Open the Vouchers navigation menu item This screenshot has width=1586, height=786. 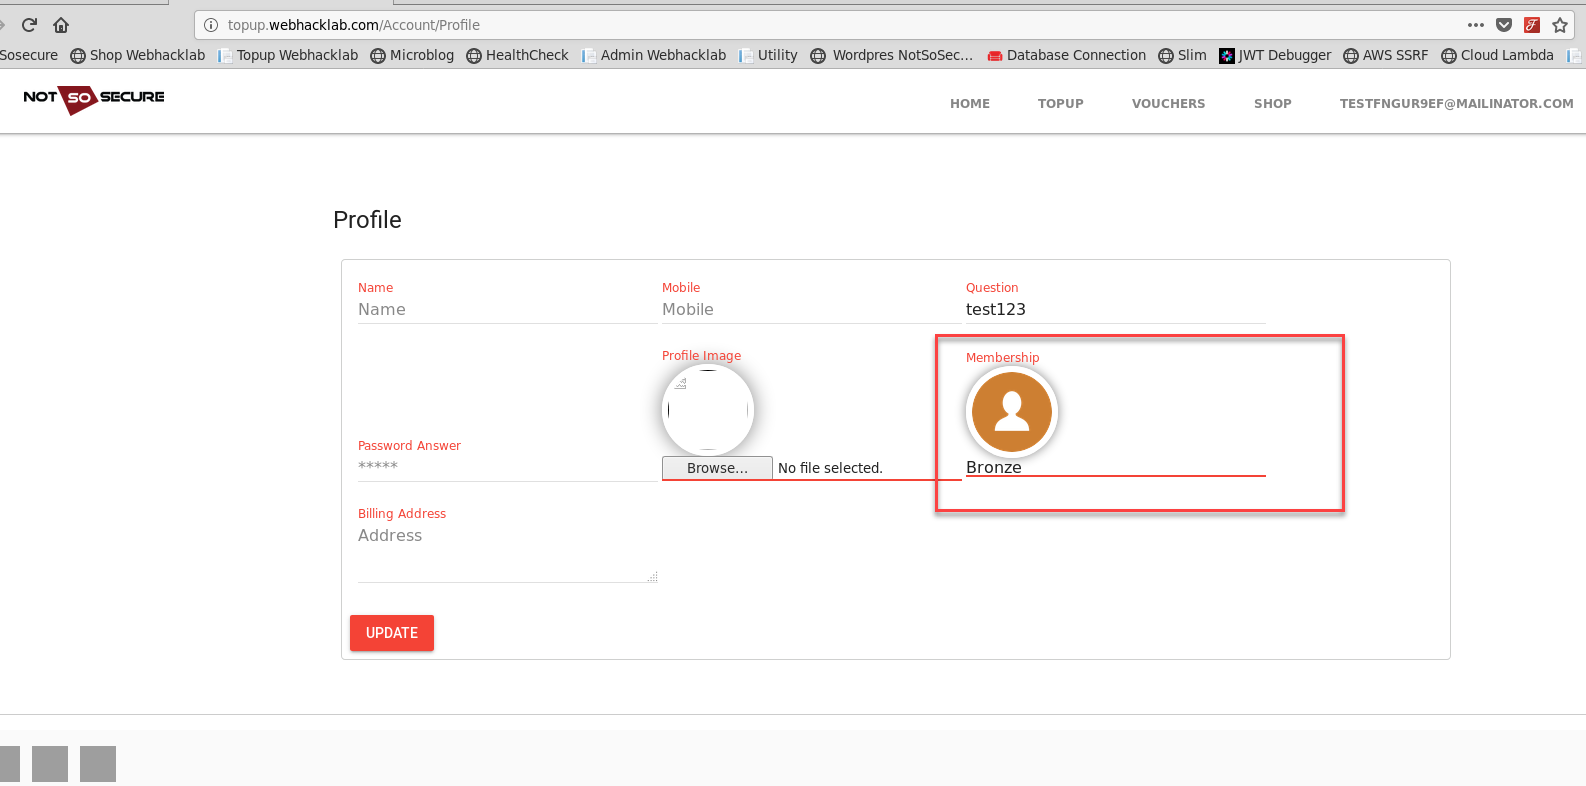(x=1168, y=104)
